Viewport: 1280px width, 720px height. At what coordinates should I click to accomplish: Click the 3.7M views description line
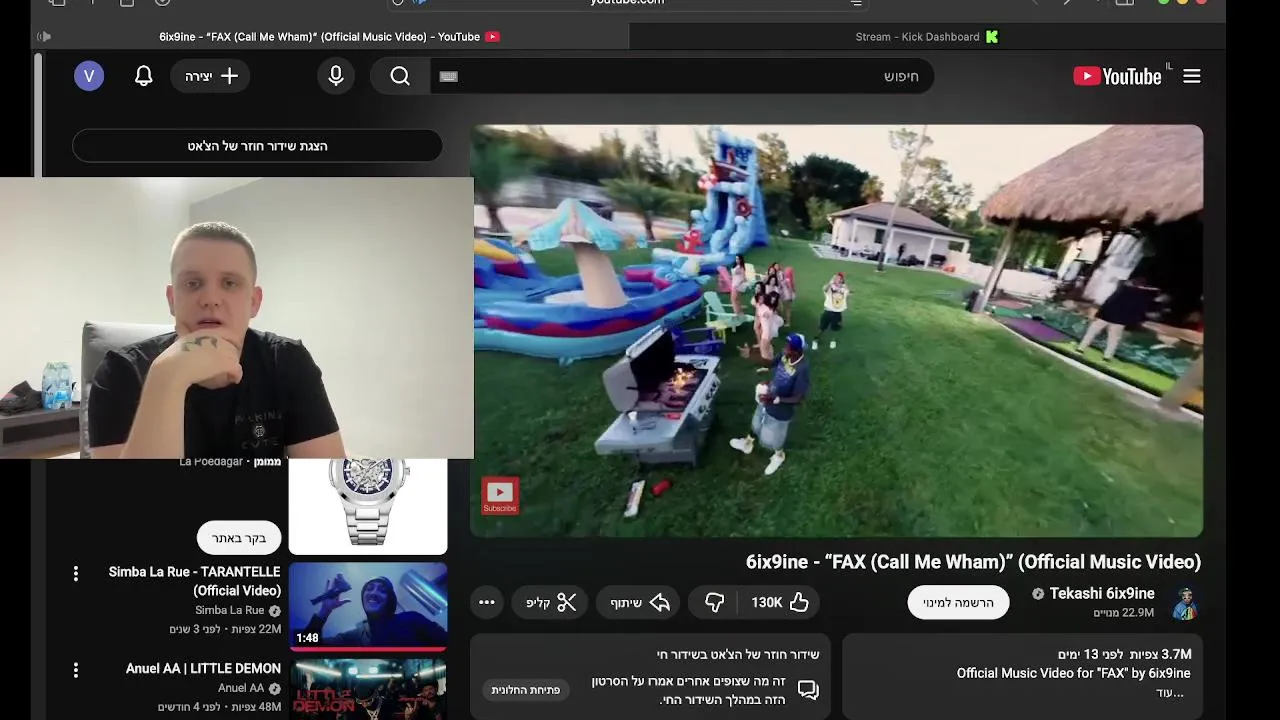[1124, 654]
